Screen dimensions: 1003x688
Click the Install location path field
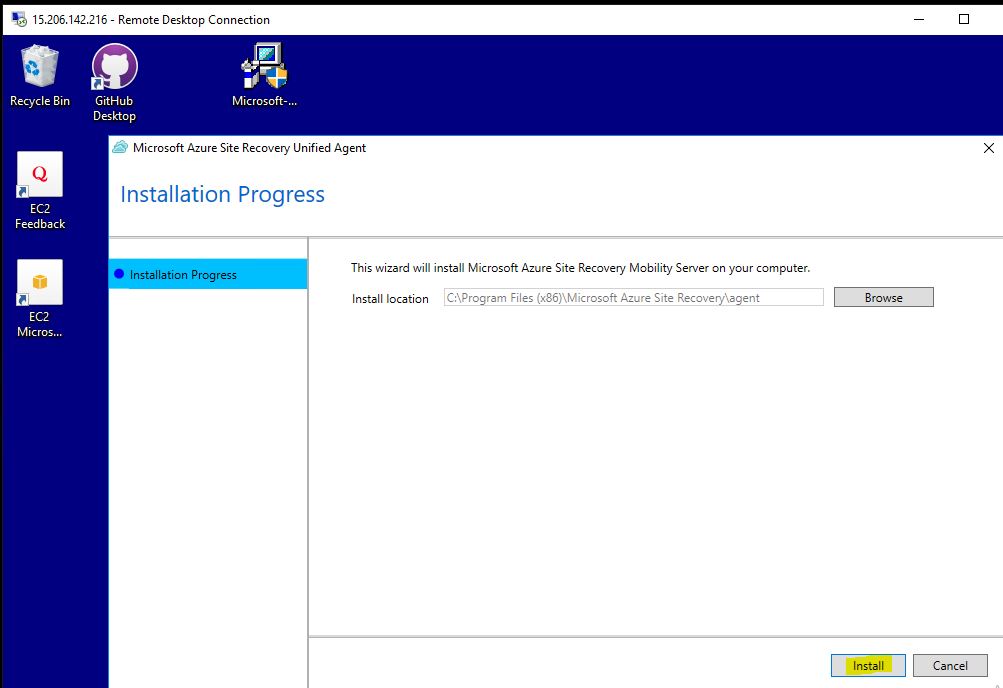[633, 297]
